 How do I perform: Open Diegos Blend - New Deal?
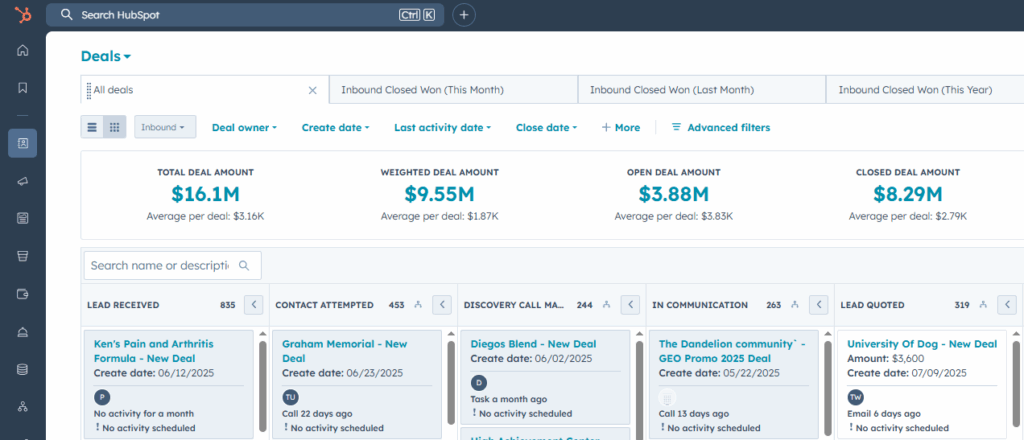533,344
